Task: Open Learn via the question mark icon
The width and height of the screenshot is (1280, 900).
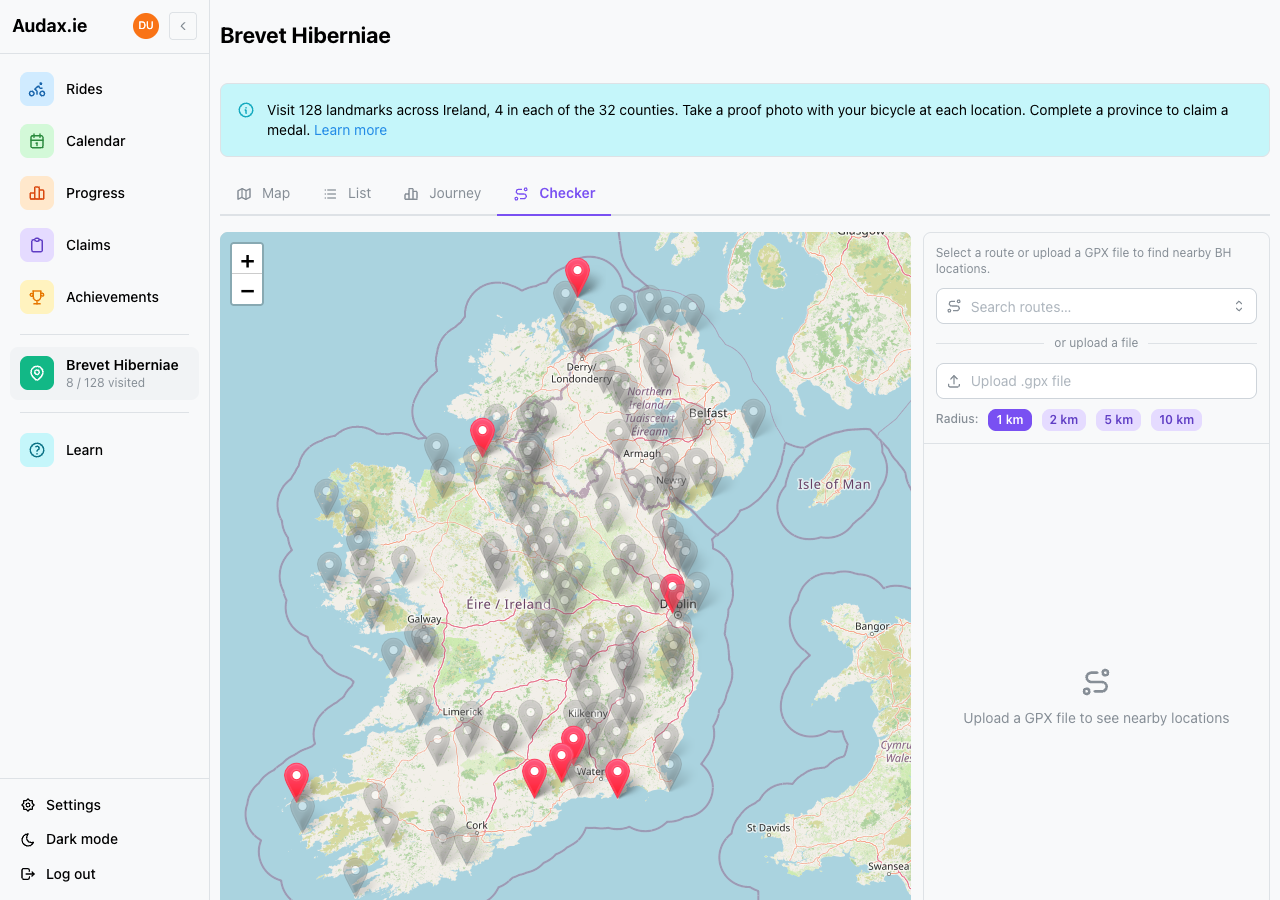Action: (x=37, y=450)
